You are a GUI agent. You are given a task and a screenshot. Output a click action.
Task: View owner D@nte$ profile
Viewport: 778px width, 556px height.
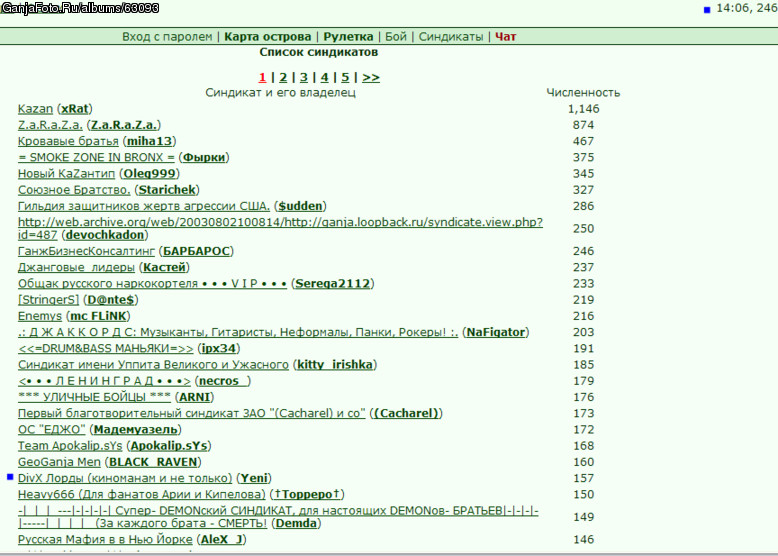(x=111, y=300)
